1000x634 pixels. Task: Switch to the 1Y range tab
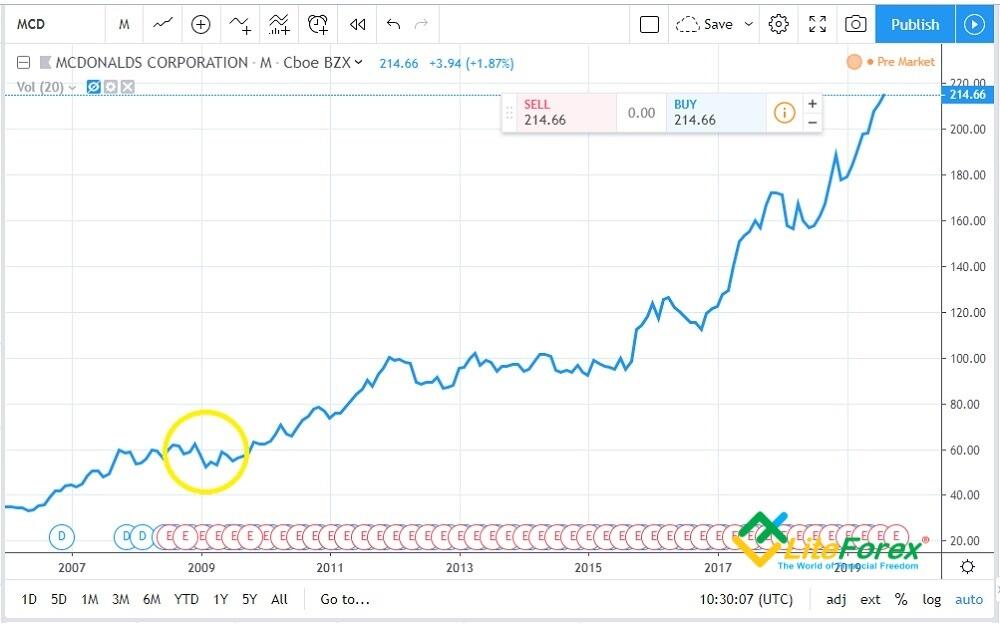(x=220, y=599)
